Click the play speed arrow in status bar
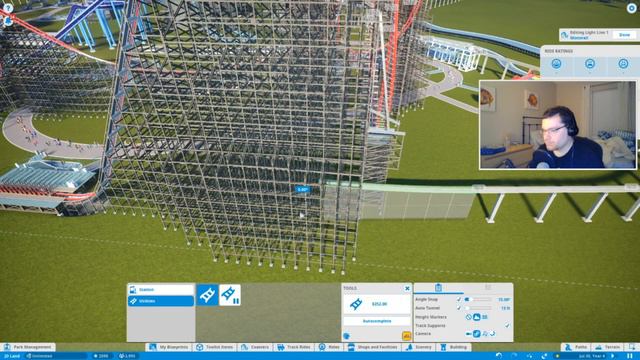 (x=613, y=356)
